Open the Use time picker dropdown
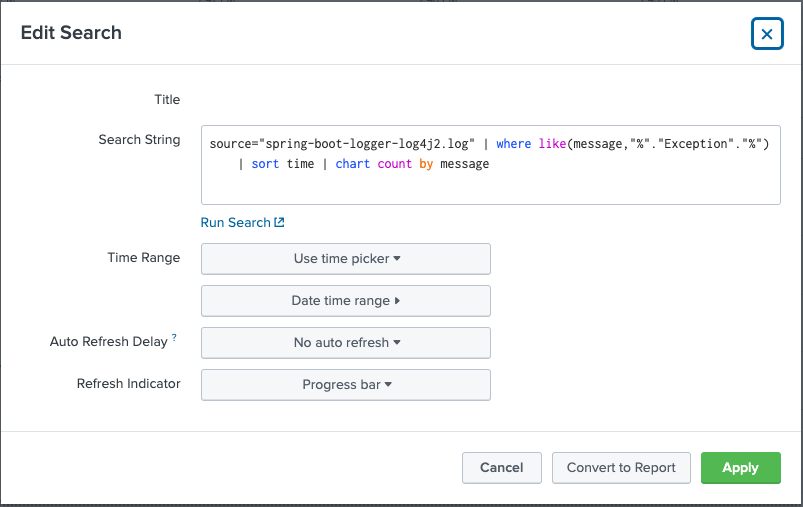This screenshot has width=803, height=507. pyautogui.click(x=345, y=258)
